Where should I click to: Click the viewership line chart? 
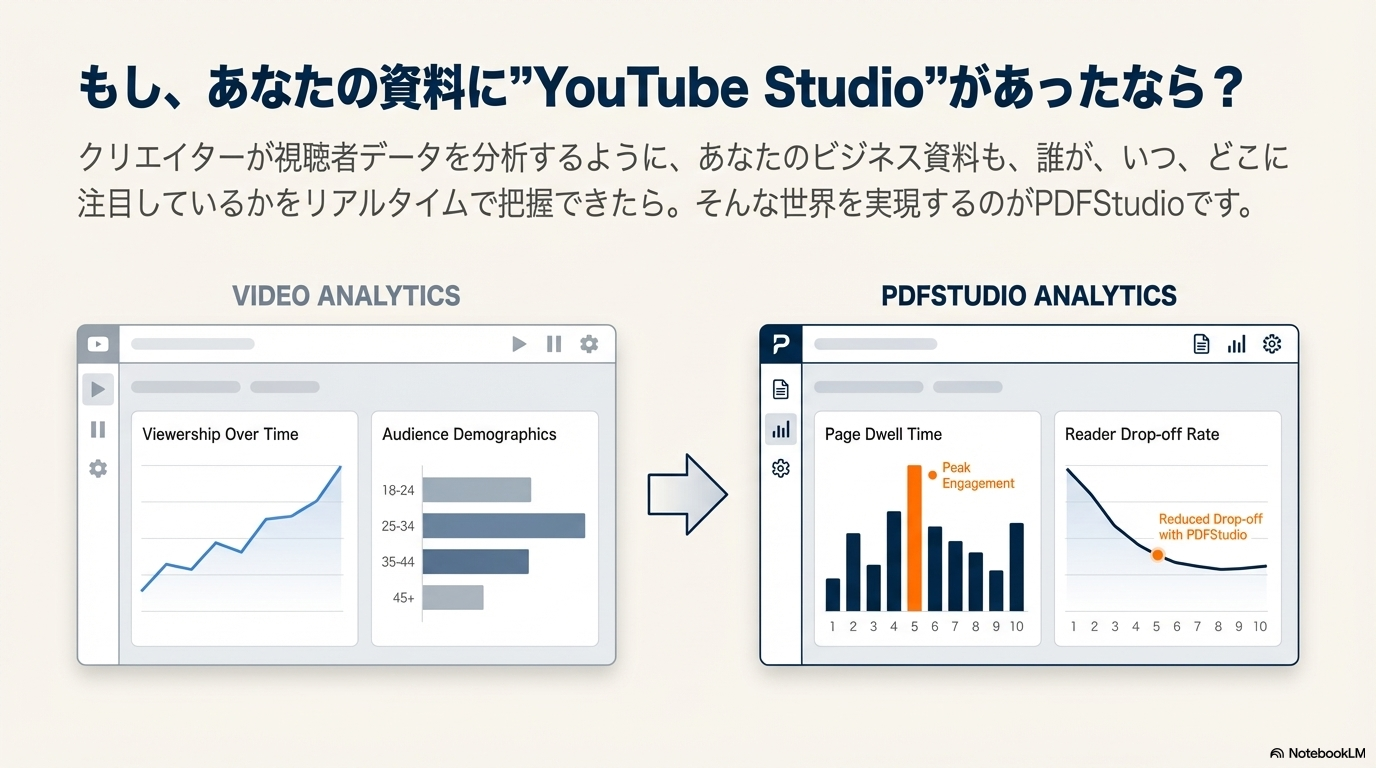click(x=242, y=538)
